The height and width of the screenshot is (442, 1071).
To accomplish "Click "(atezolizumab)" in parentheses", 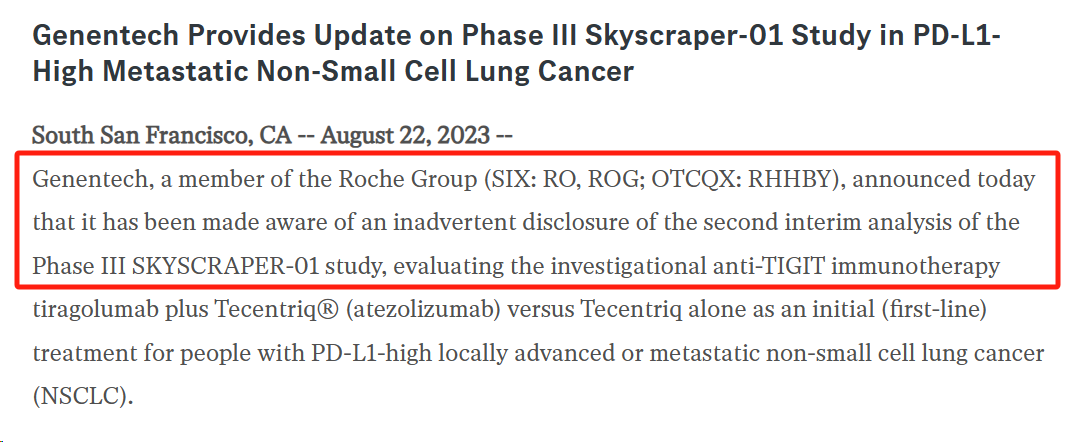I will coord(425,309).
